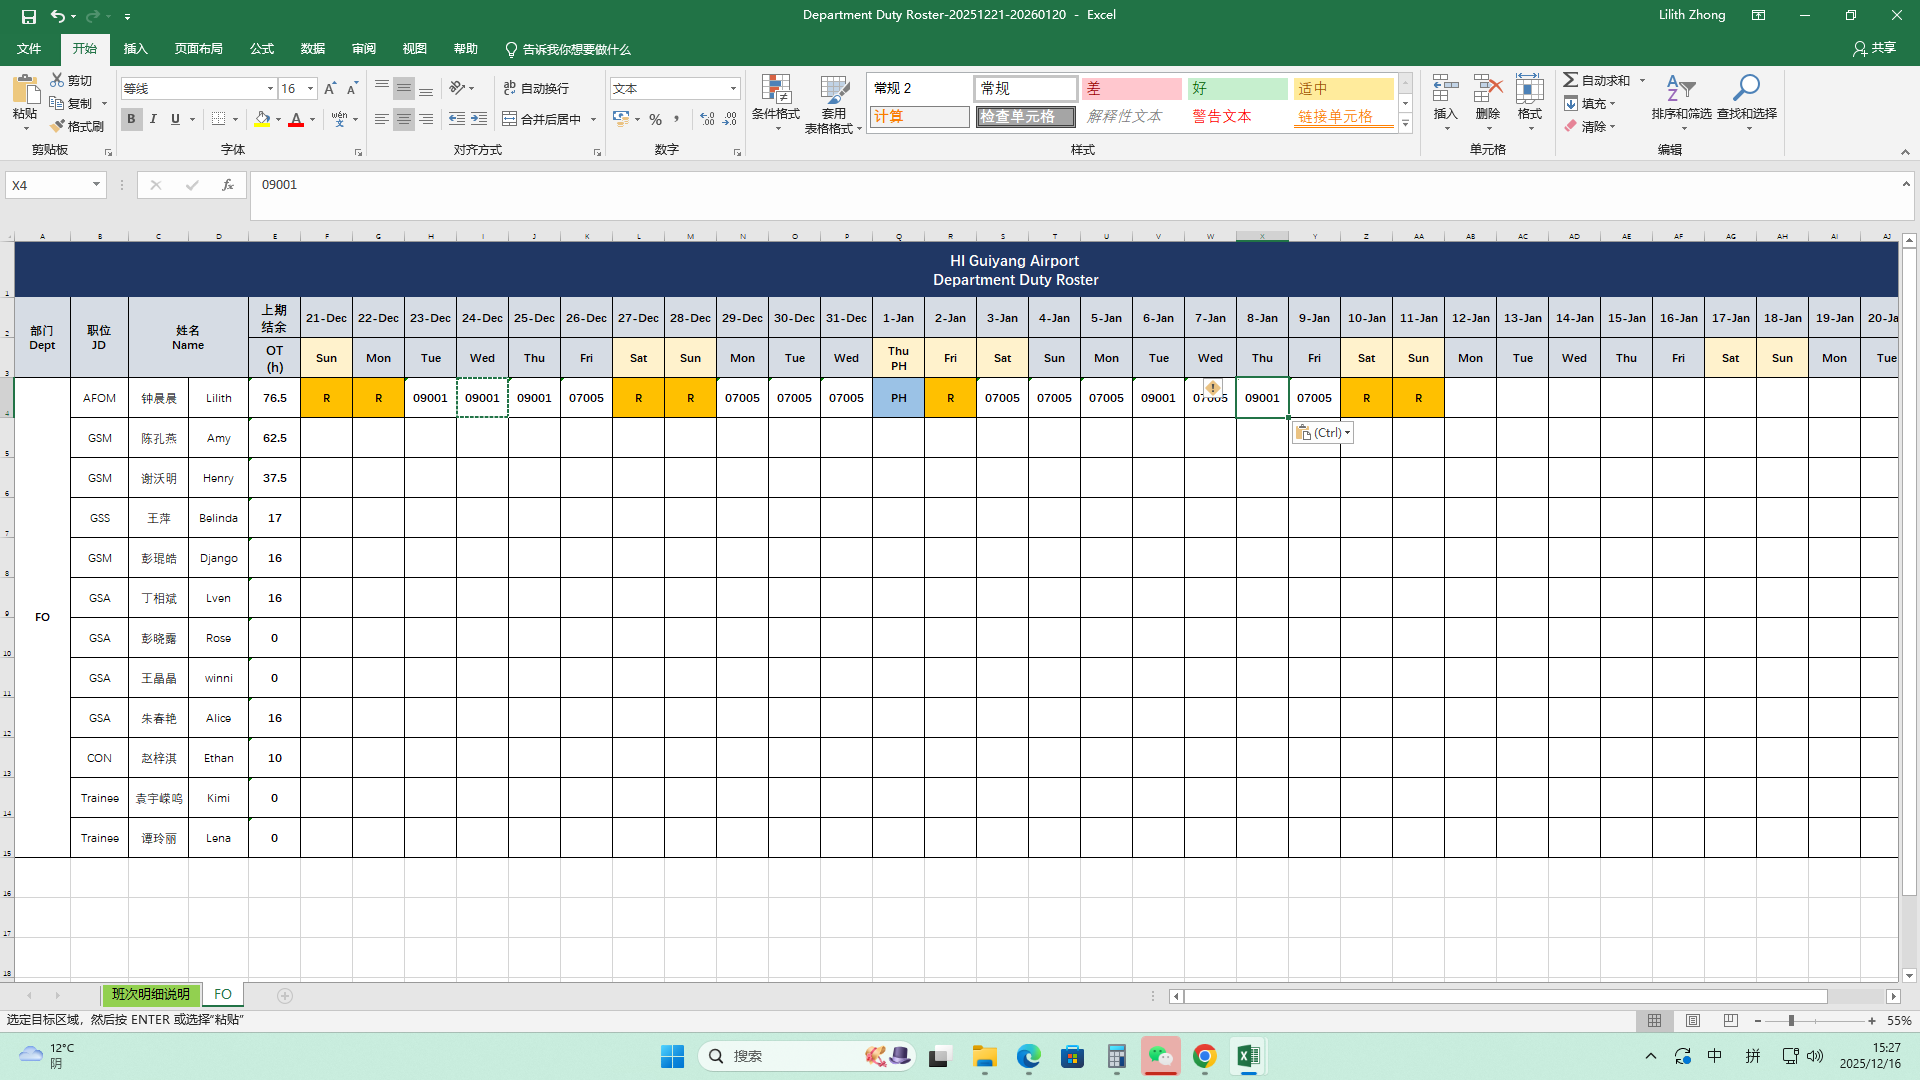Open WeChat from the taskbar
Screen dimensions: 1920x1080
[x=1160, y=1056]
